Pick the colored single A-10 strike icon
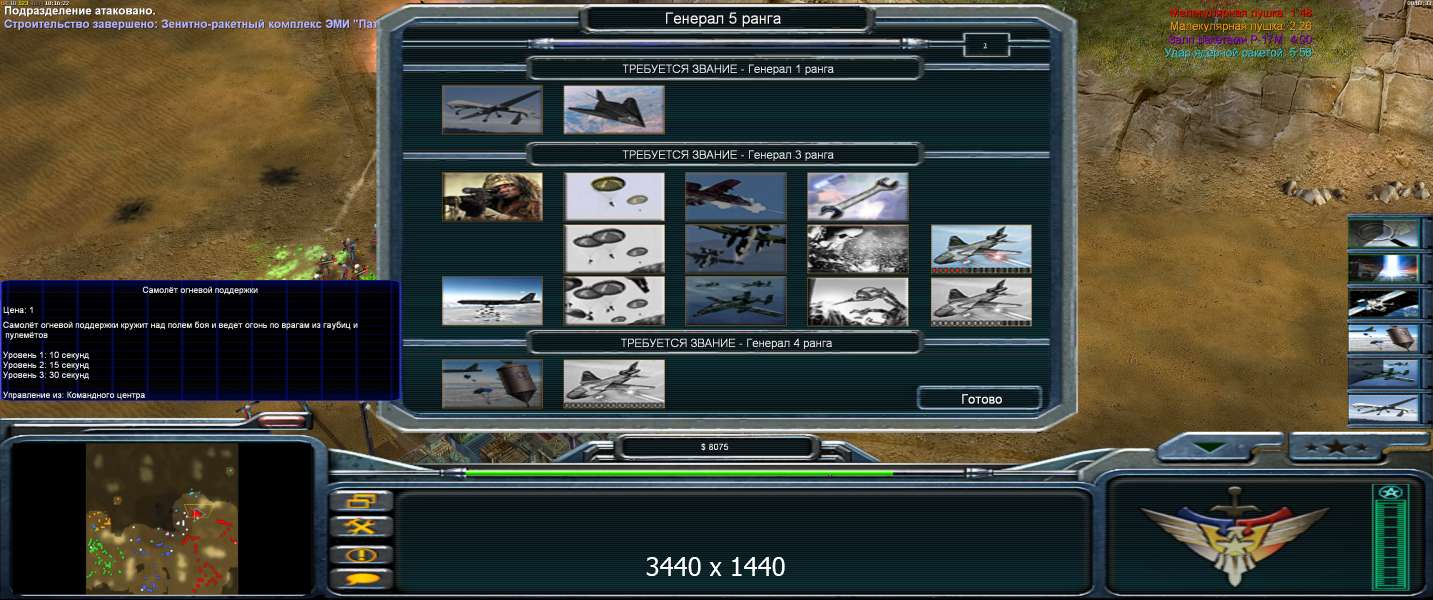 tap(736, 197)
